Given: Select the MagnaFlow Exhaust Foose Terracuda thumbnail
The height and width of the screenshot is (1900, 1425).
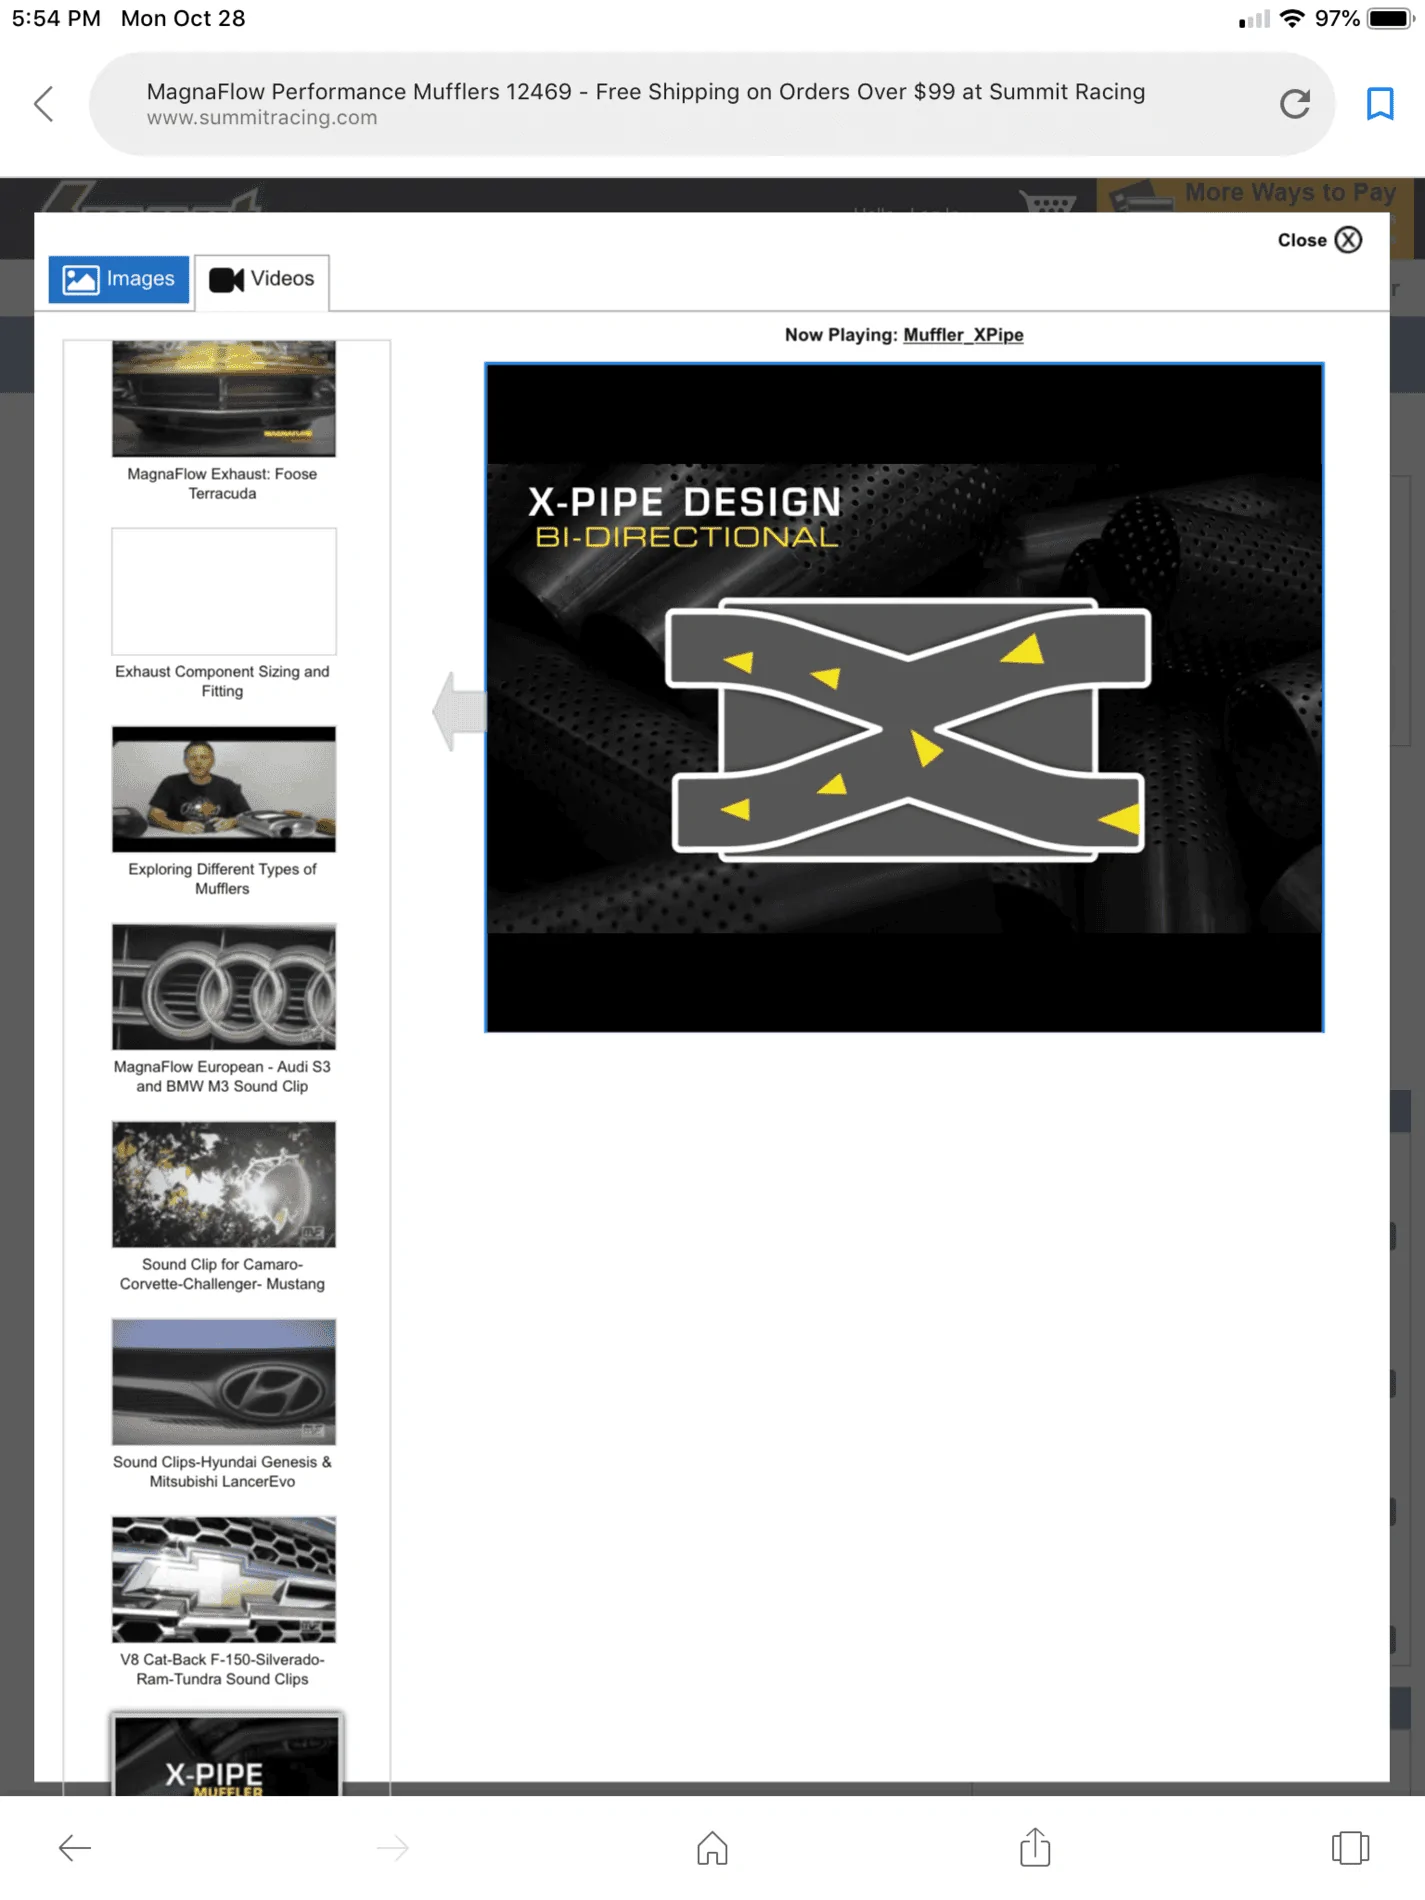Looking at the screenshot, I should [x=224, y=399].
